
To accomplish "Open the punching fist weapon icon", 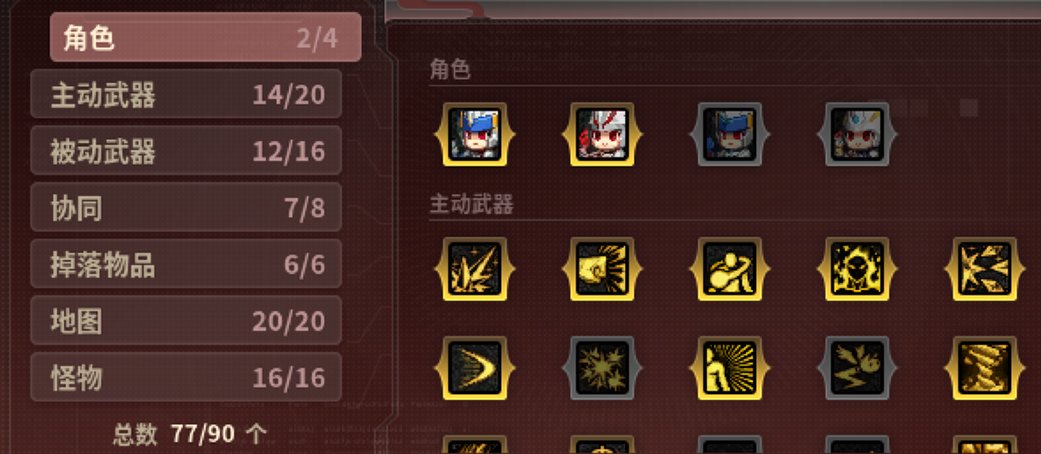I will coord(602,269).
